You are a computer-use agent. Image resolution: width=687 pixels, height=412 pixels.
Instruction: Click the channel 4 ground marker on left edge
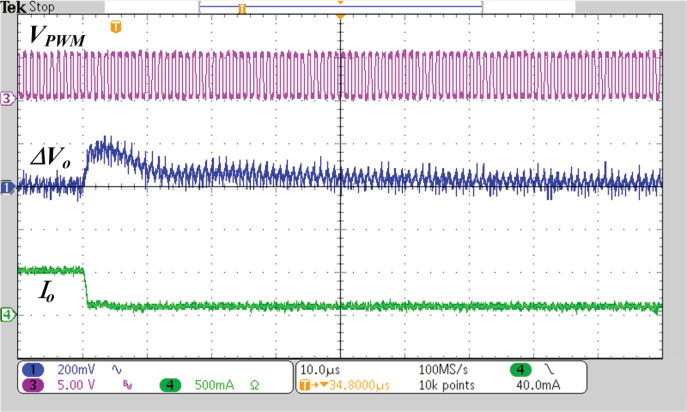coord(7,316)
